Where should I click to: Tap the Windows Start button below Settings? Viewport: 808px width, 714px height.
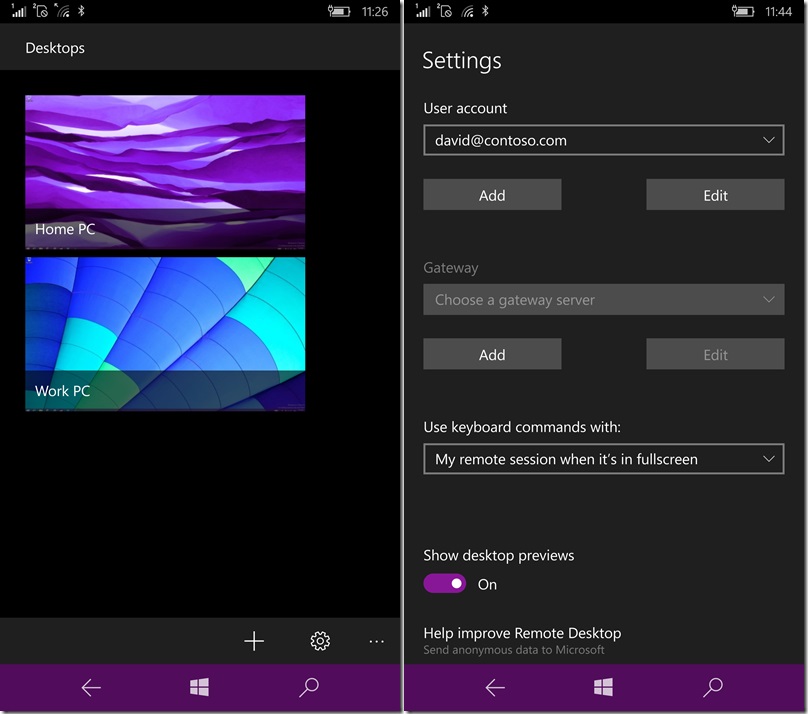pyautogui.click(x=602, y=688)
